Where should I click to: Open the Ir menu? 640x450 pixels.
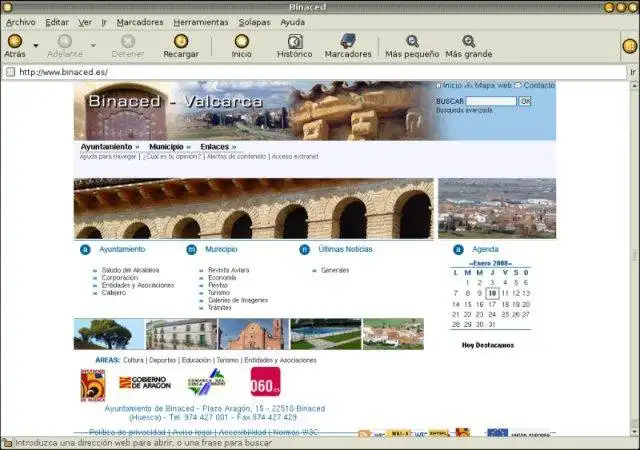click(x=104, y=22)
